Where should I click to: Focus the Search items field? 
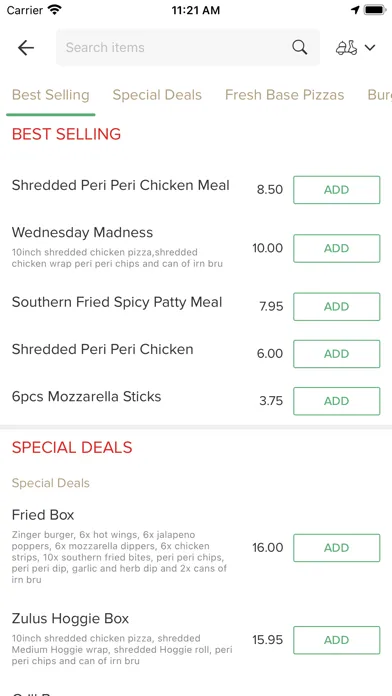tap(188, 47)
